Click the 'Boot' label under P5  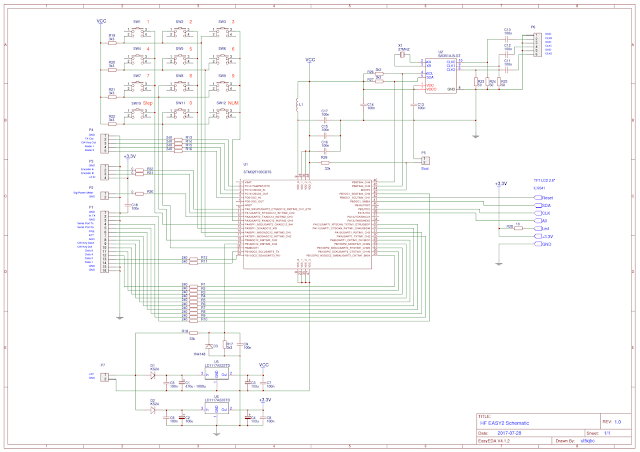coord(425,168)
